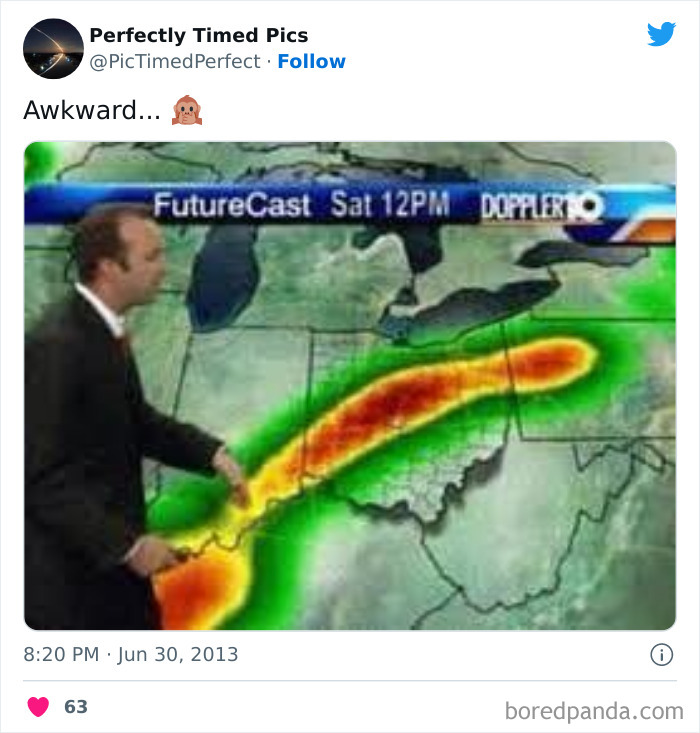The image size is (700, 733).
Task: Click the monkey emoji in the tweet
Action: 187,110
